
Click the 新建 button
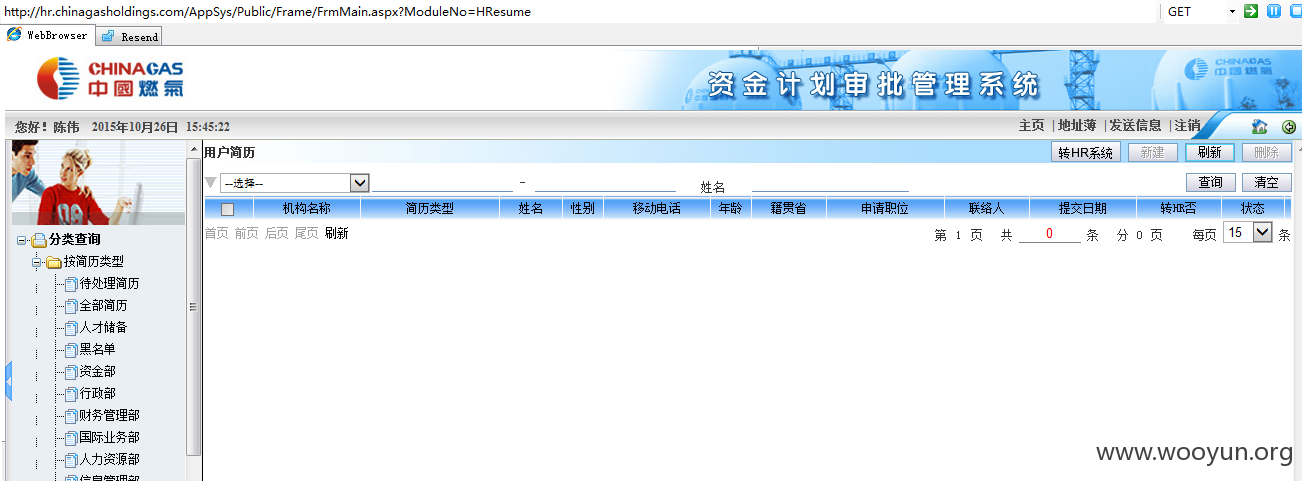1152,153
